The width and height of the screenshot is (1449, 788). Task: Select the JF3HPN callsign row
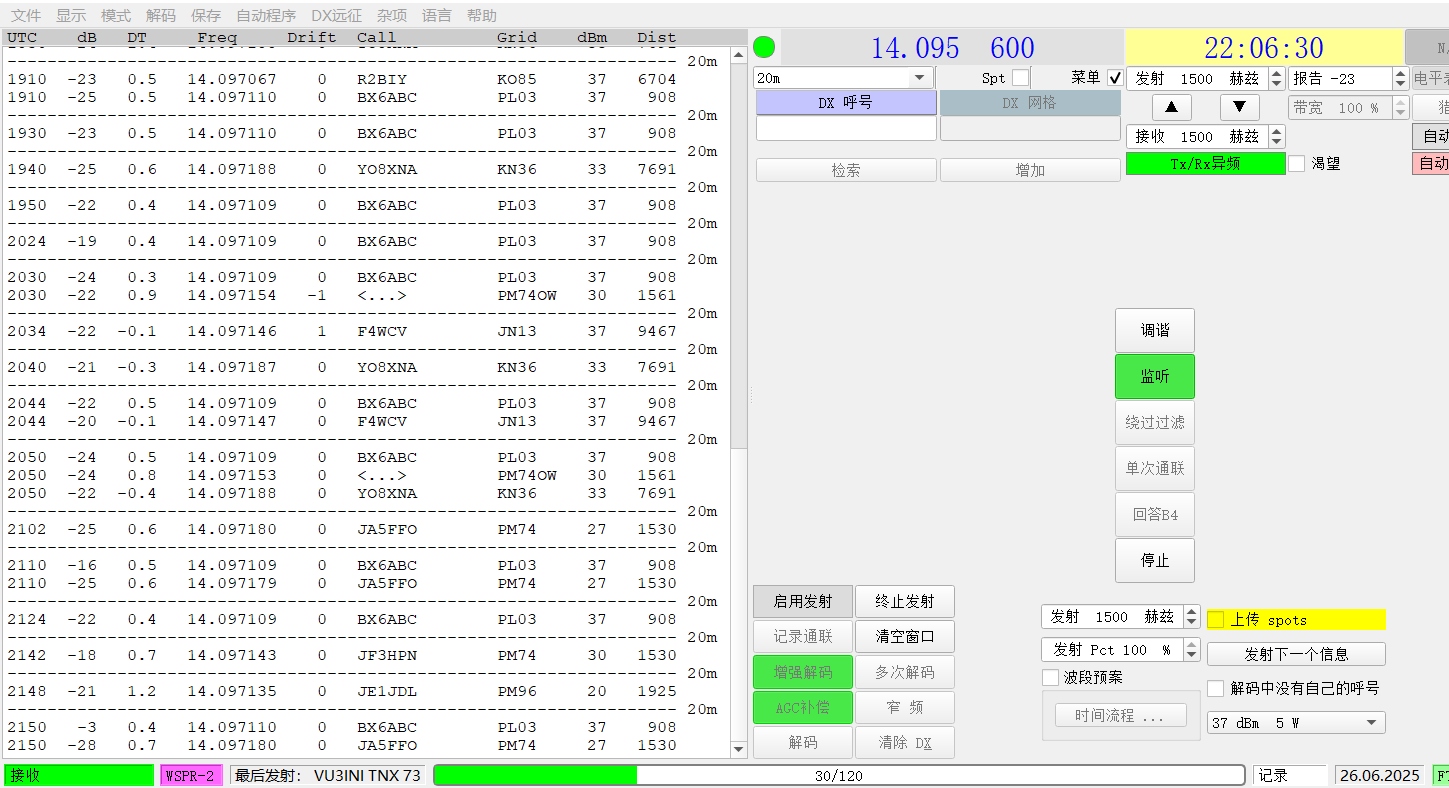pos(342,655)
